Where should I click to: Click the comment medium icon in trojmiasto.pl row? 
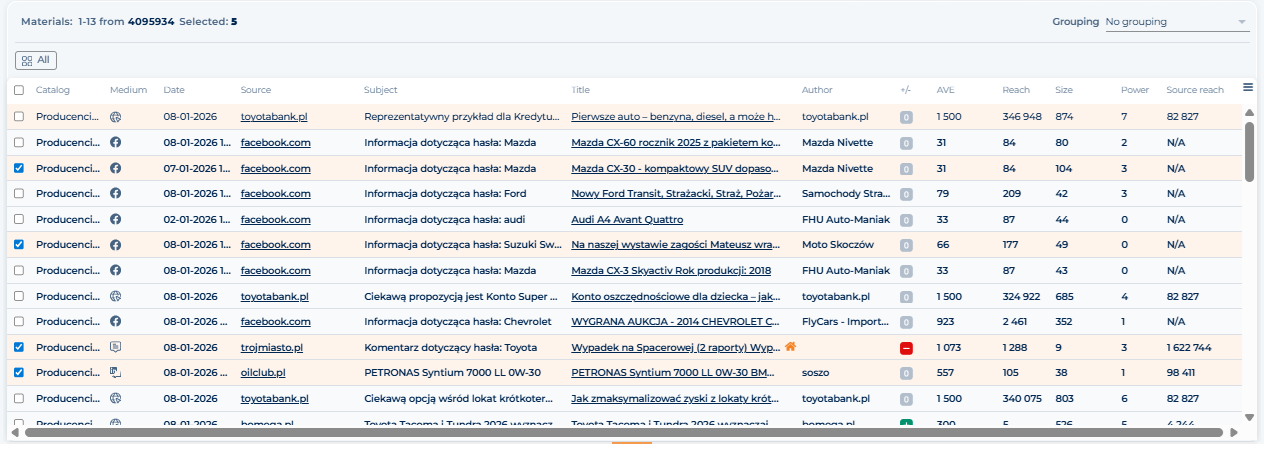click(x=115, y=347)
